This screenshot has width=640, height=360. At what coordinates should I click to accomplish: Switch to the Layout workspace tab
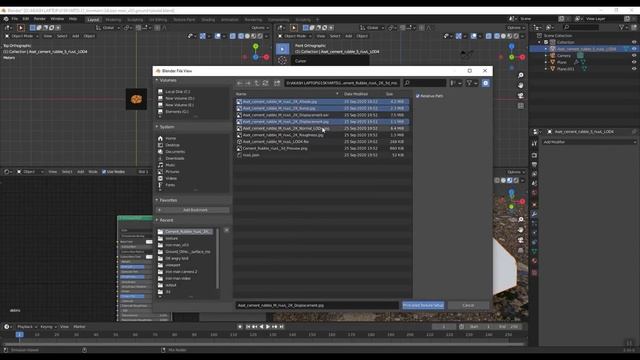[x=93, y=19]
